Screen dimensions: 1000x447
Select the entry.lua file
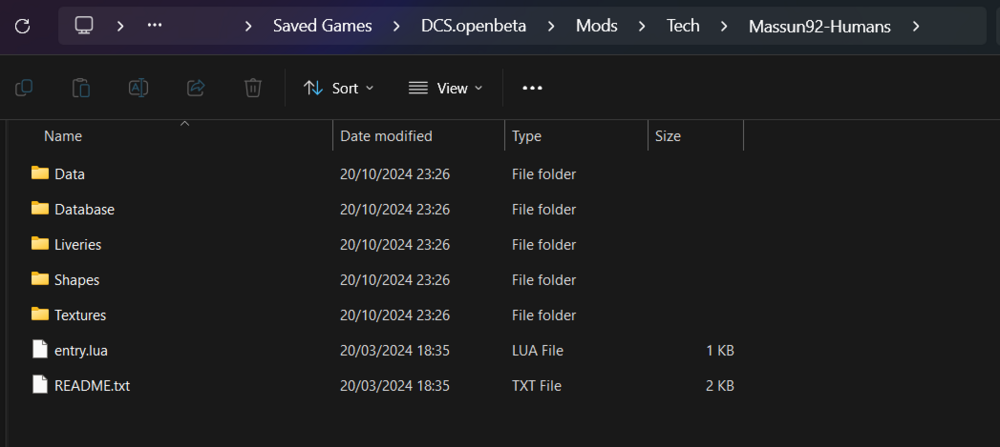(x=80, y=350)
